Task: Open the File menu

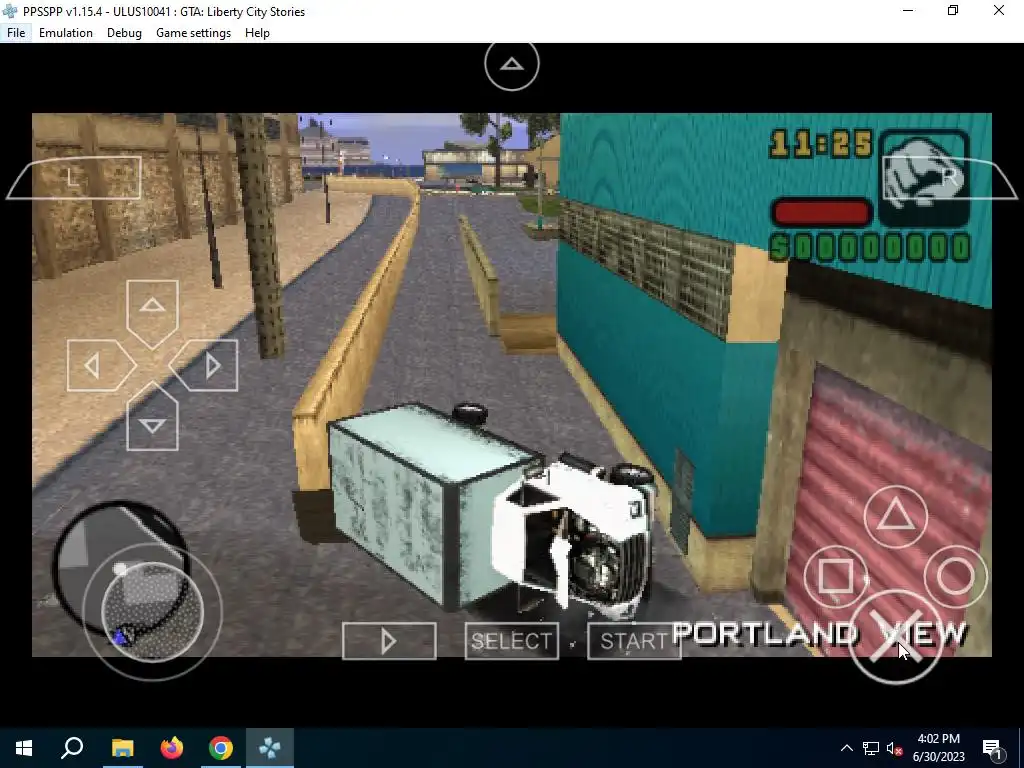Action: click(x=16, y=33)
